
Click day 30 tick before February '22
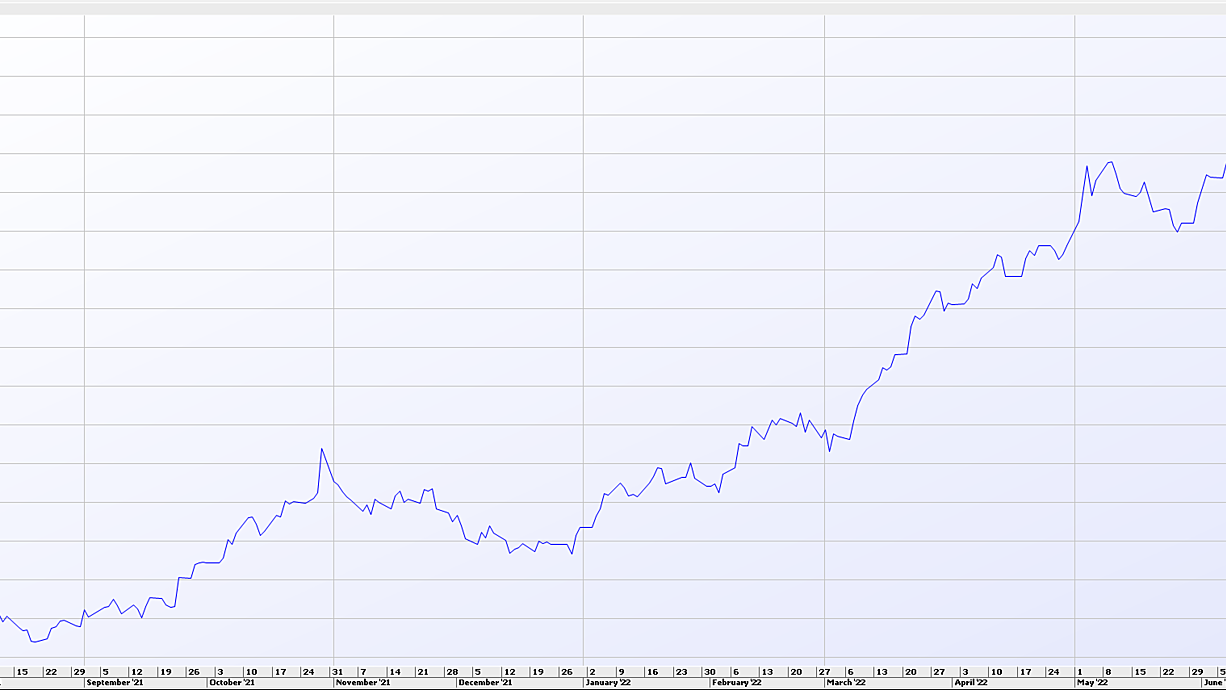click(x=710, y=672)
